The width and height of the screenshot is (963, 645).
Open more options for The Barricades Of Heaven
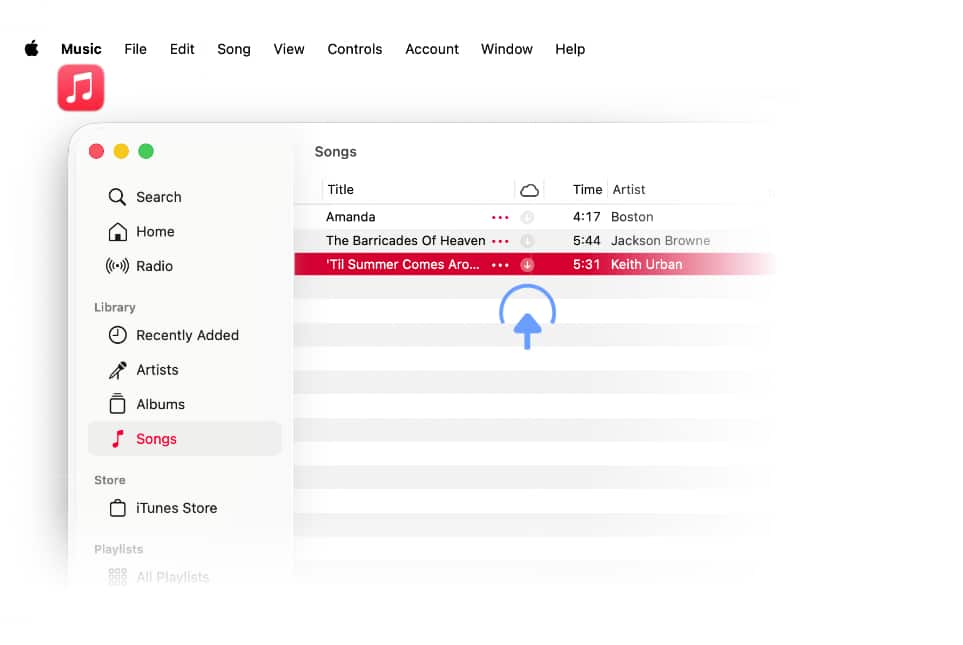coord(500,241)
